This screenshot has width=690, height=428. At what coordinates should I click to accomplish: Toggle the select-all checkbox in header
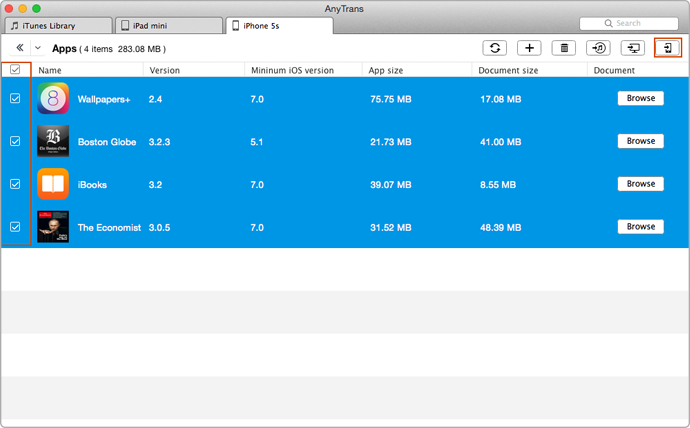coord(15,70)
